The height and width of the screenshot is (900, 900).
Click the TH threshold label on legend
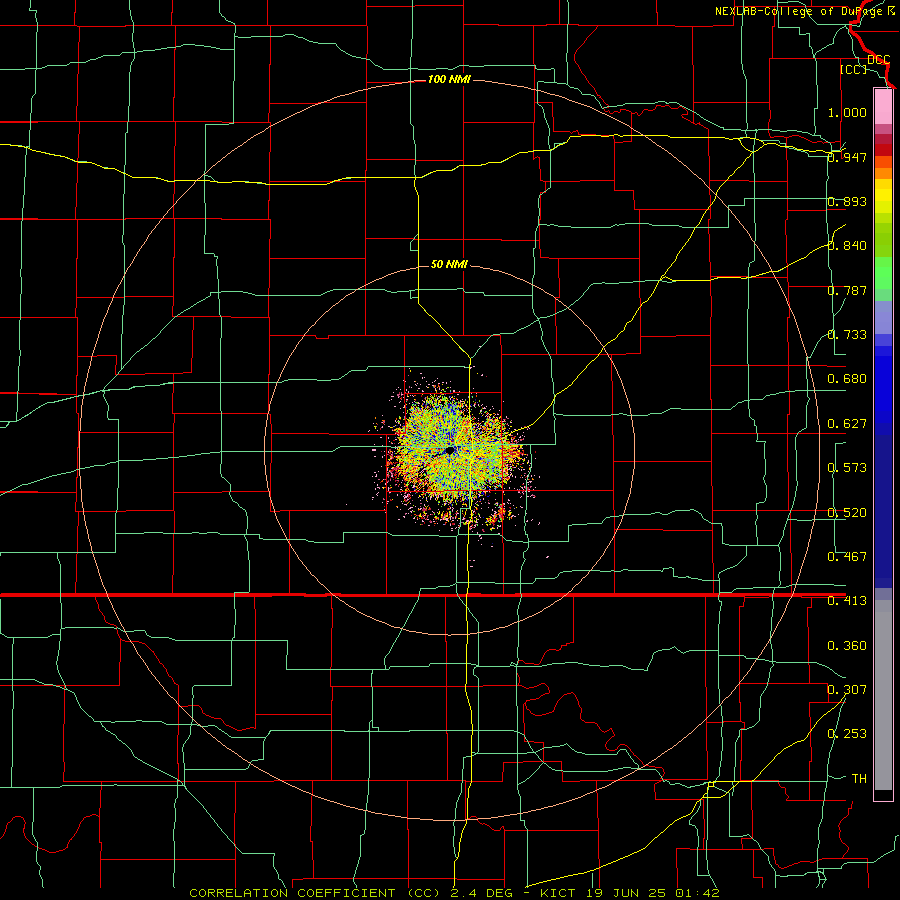(859, 779)
